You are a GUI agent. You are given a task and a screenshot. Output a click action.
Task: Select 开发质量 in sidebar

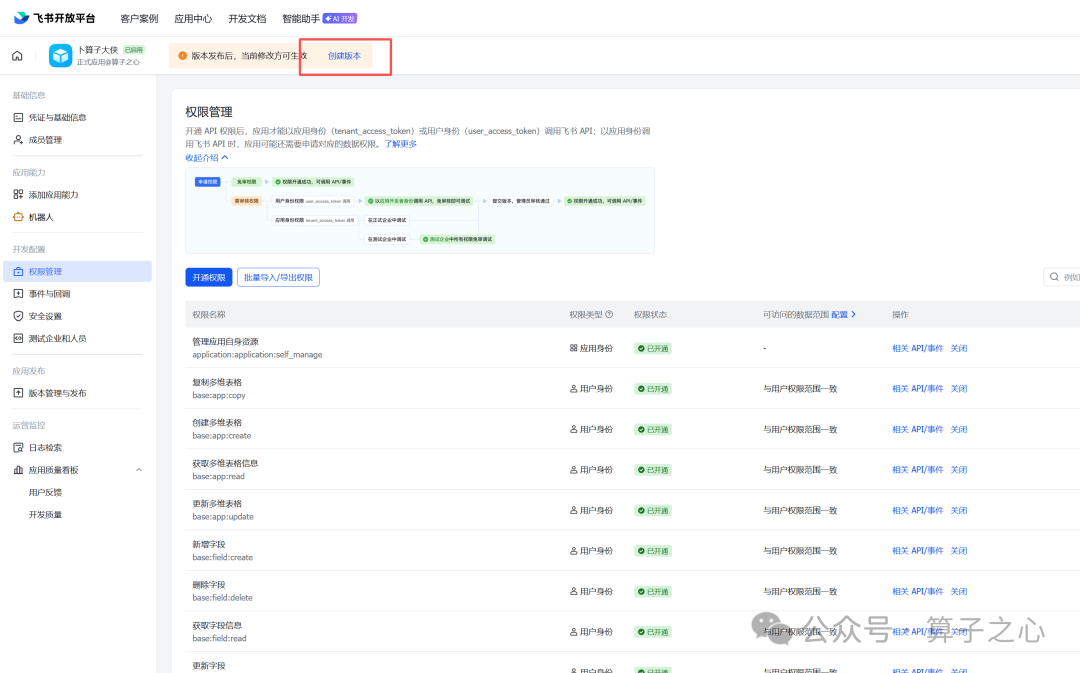tap(45, 515)
